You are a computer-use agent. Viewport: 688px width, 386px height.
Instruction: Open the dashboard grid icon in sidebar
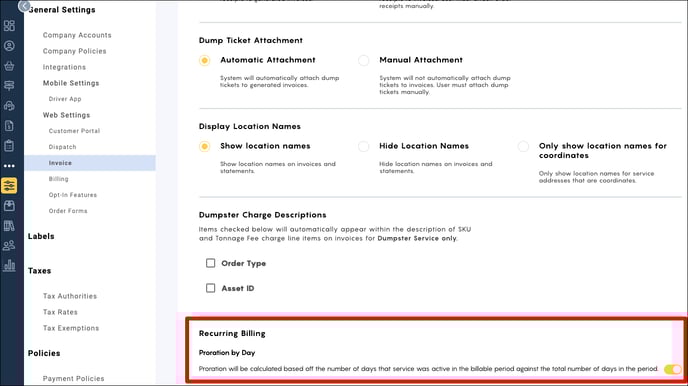(x=9, y=25)
